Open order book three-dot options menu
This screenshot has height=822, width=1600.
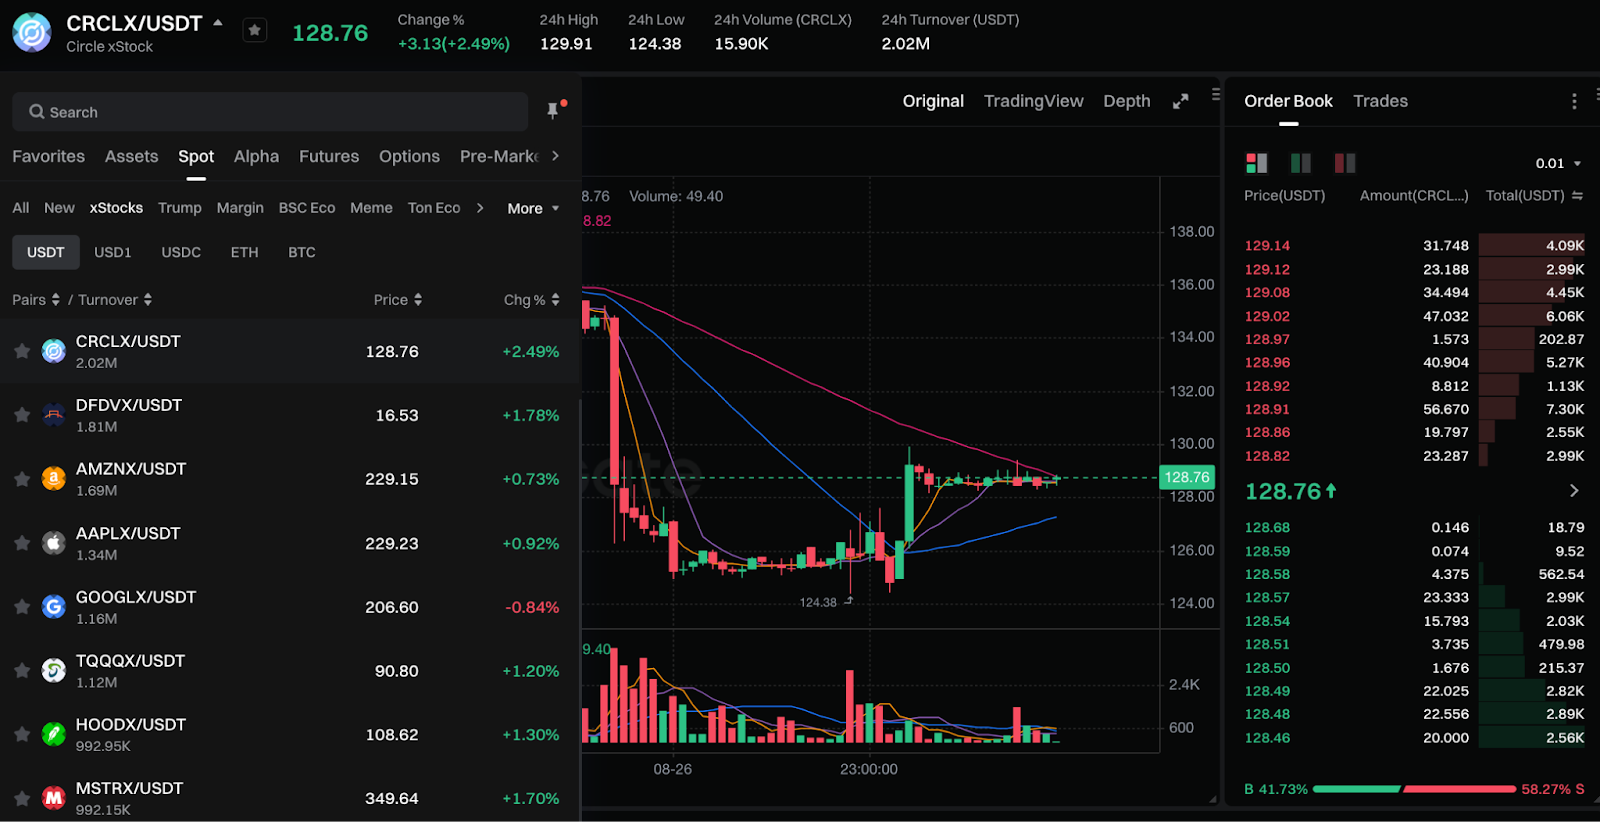pos(1574,101)
